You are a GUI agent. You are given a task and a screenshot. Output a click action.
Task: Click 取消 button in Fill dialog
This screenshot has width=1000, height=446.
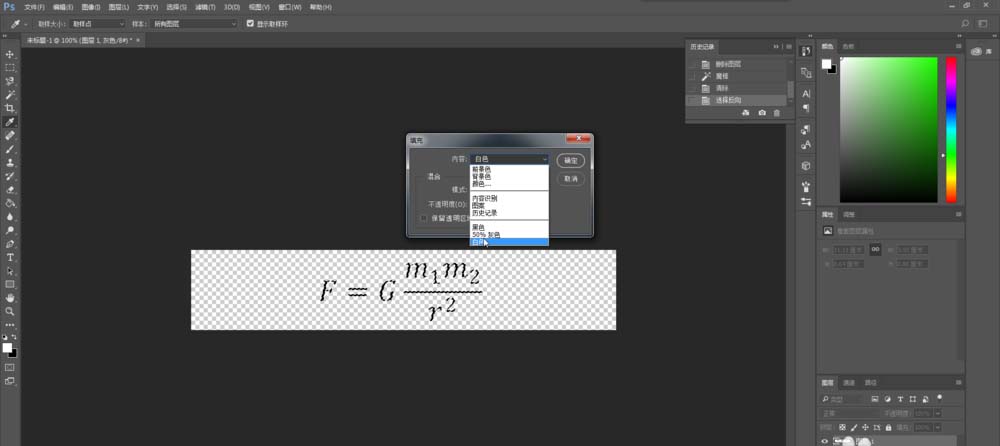point(571,179)
